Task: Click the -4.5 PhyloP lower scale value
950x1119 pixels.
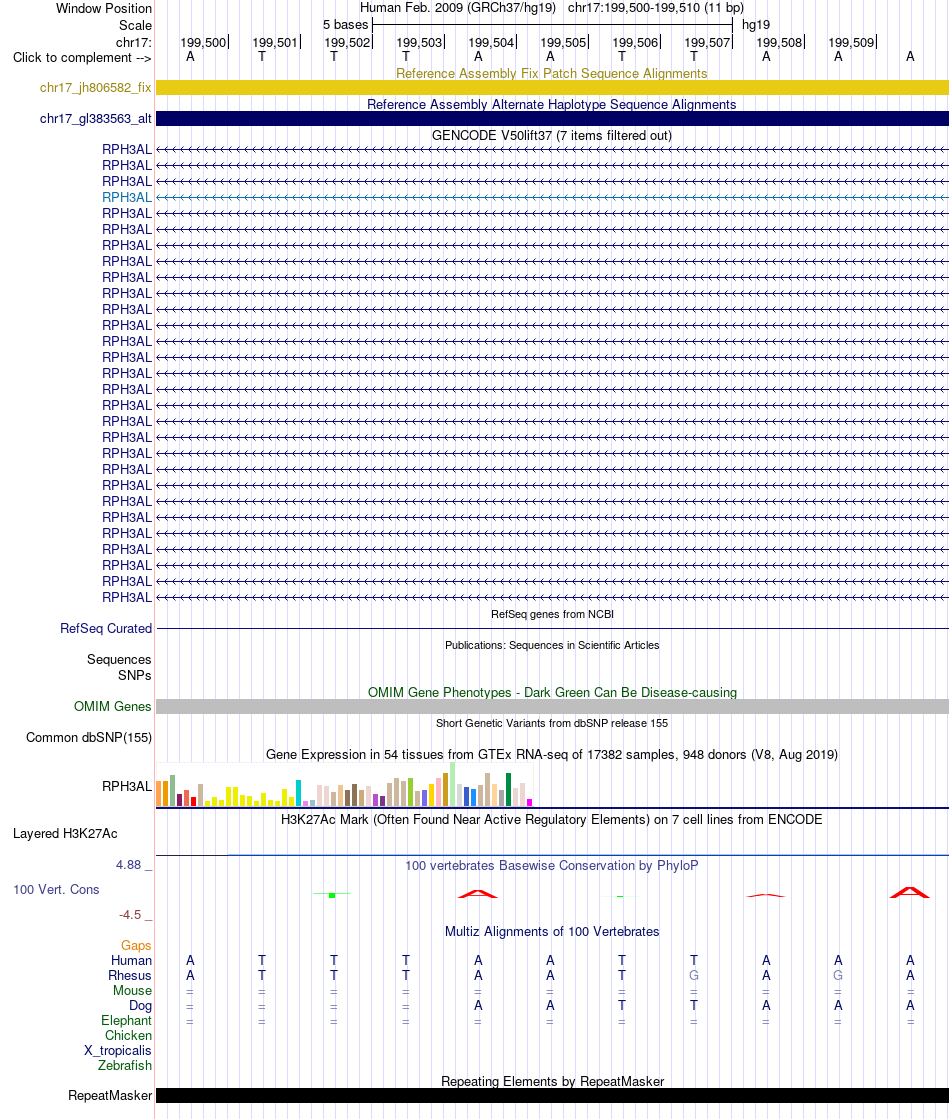Action: pos(131,915)
